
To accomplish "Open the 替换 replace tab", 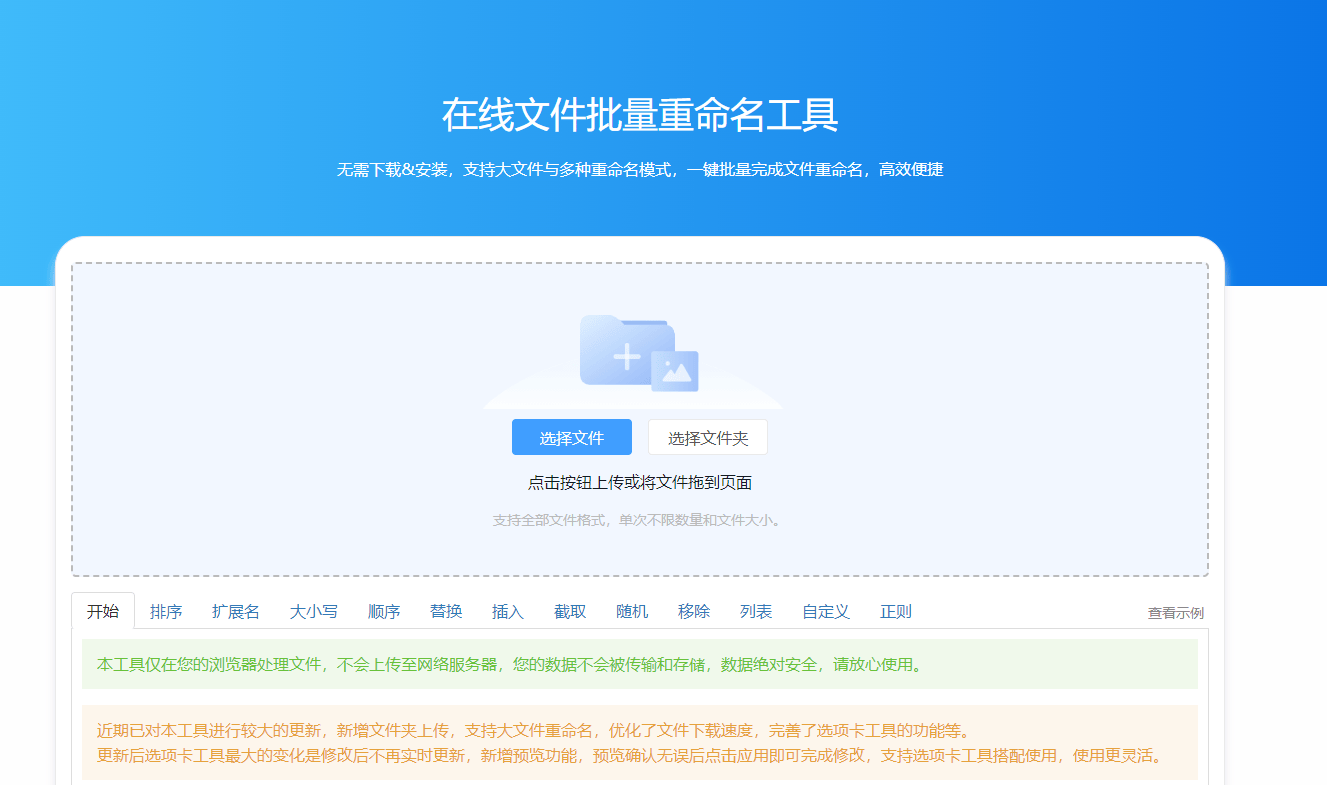I will pyautogui.click(x=446, y=611).
